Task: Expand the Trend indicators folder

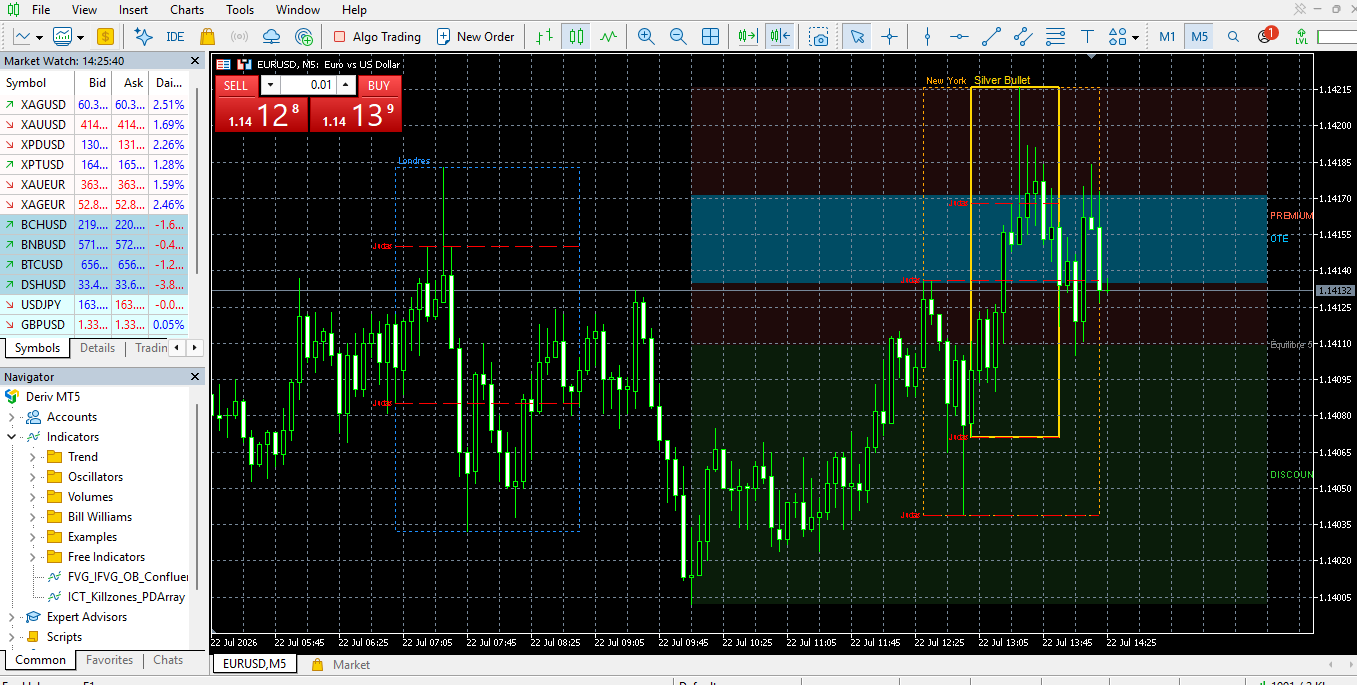Action: (x=32, y=457)
